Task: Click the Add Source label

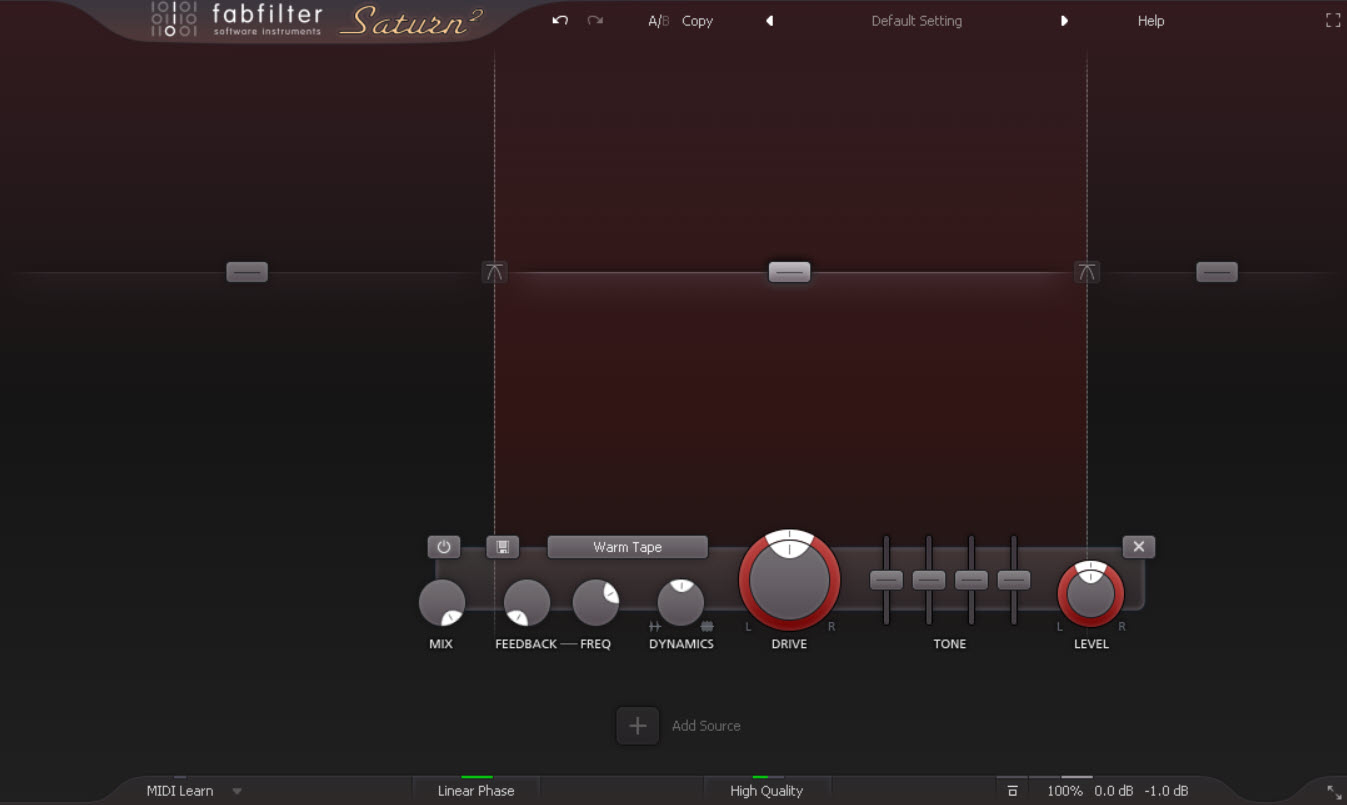Action: click(x=706, y=726)
